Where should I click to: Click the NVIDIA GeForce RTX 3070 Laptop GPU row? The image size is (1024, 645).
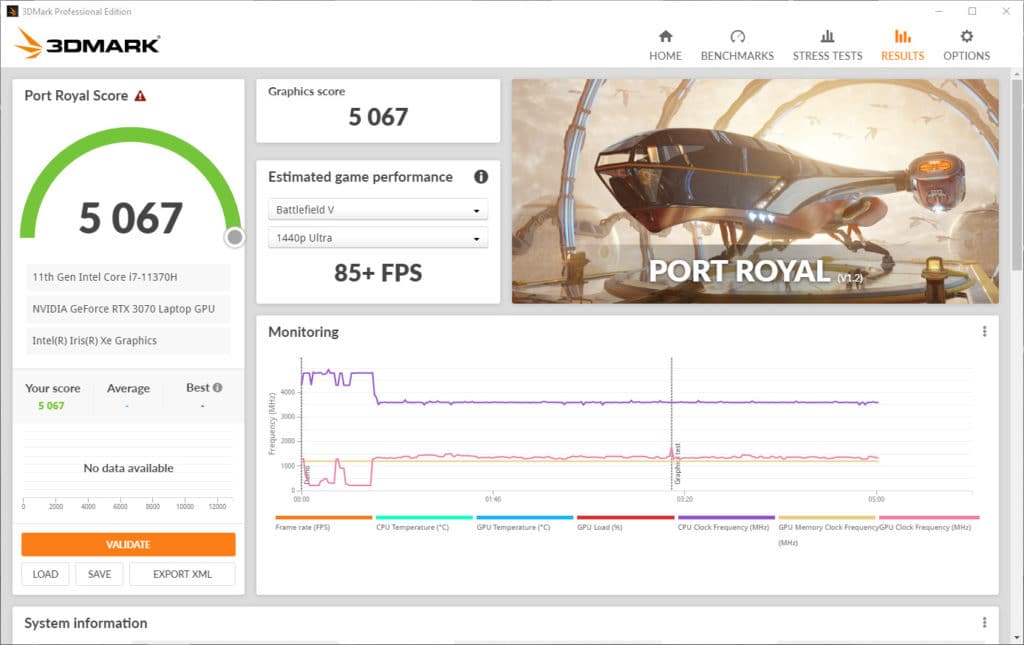click(x=128, y=309)
